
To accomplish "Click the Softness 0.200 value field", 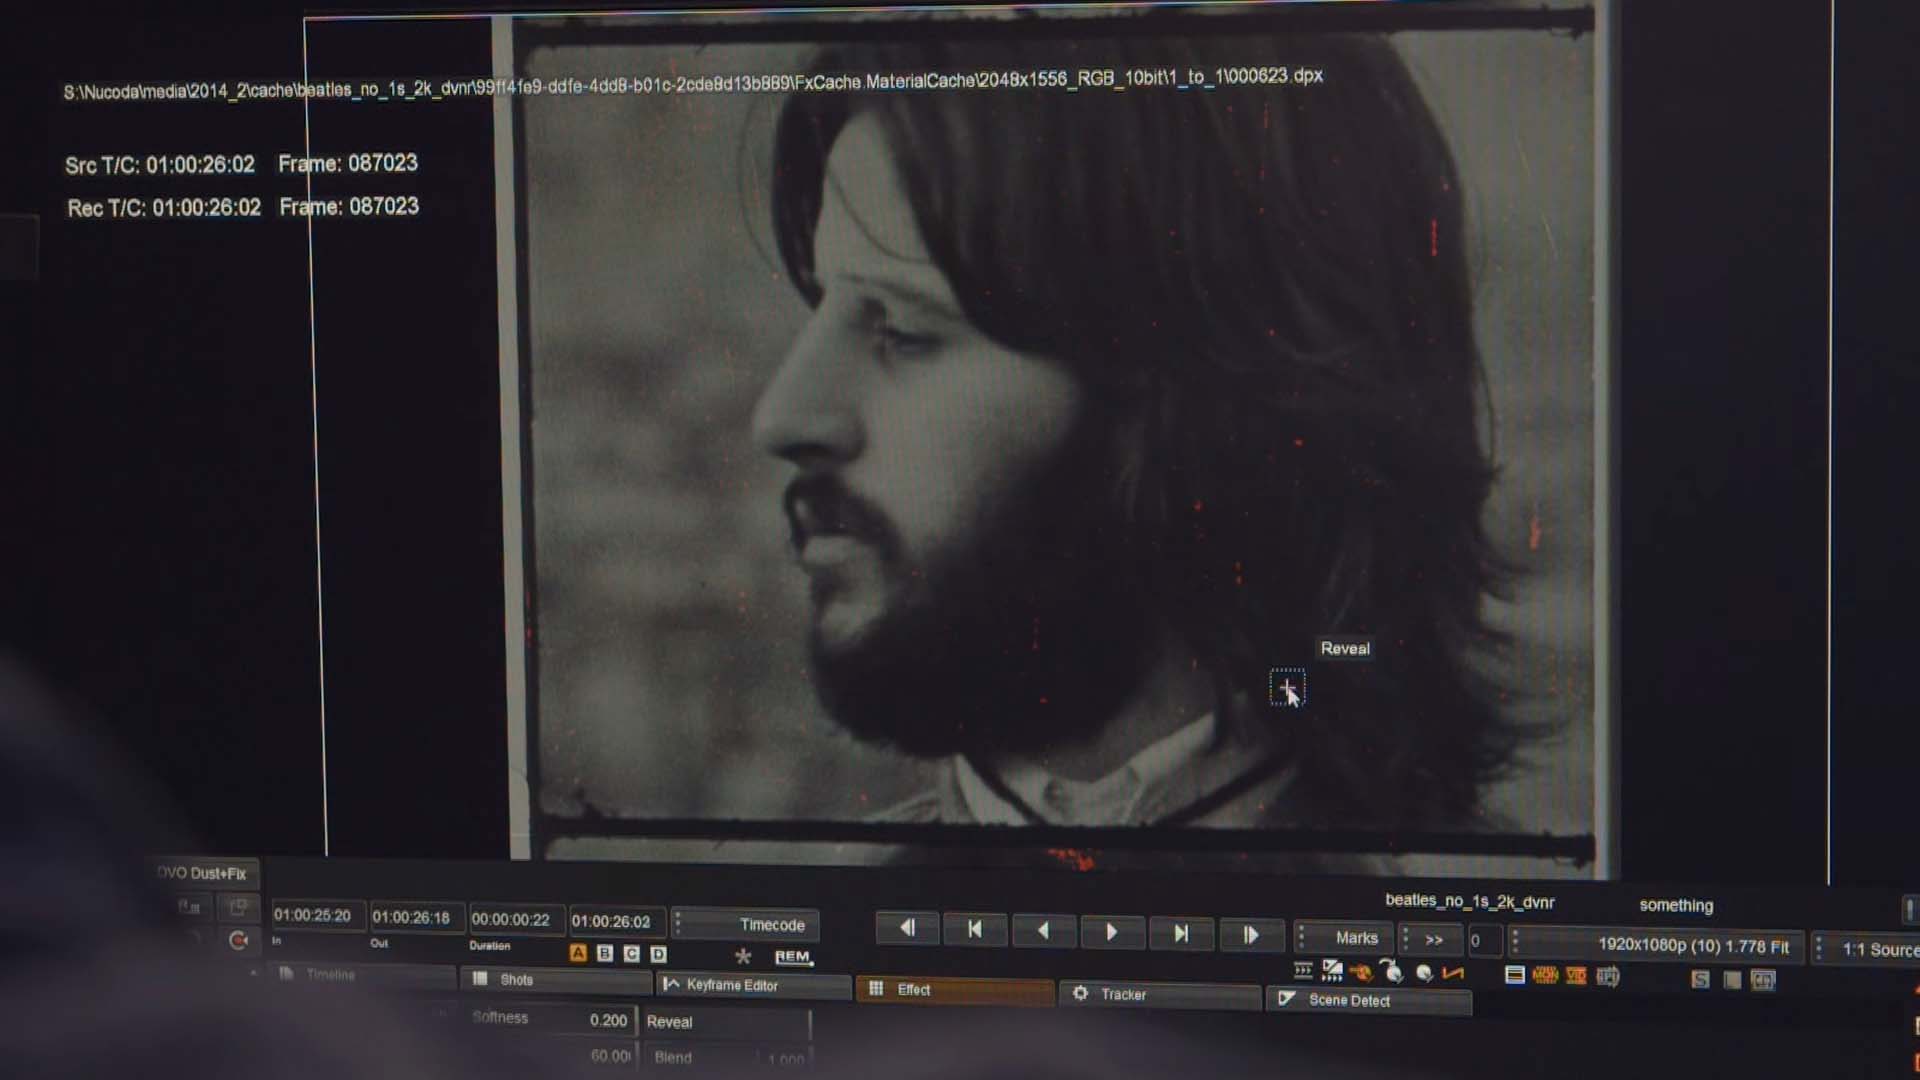I will pos(608,1020).
